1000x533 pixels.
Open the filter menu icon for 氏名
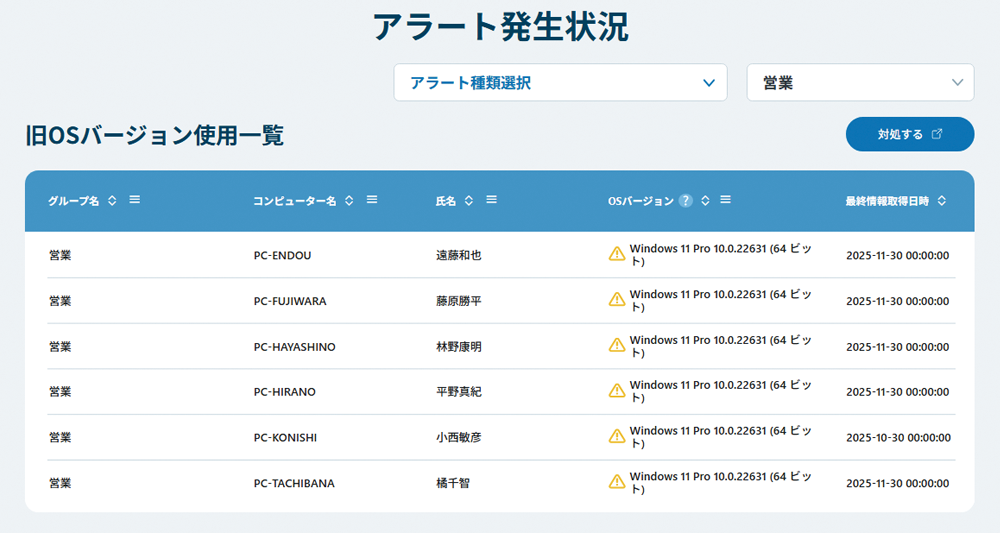[x=491, y=200]
